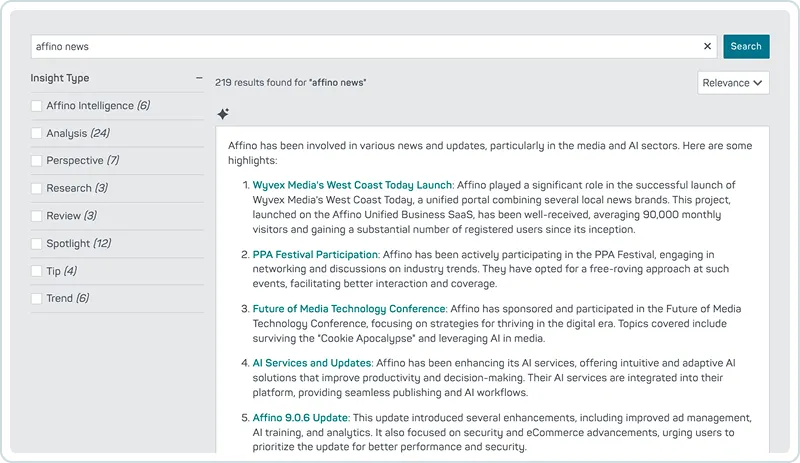Tick the Tip filter checkbox
Screen dimensions: 800x463
(x=36, y=271)
